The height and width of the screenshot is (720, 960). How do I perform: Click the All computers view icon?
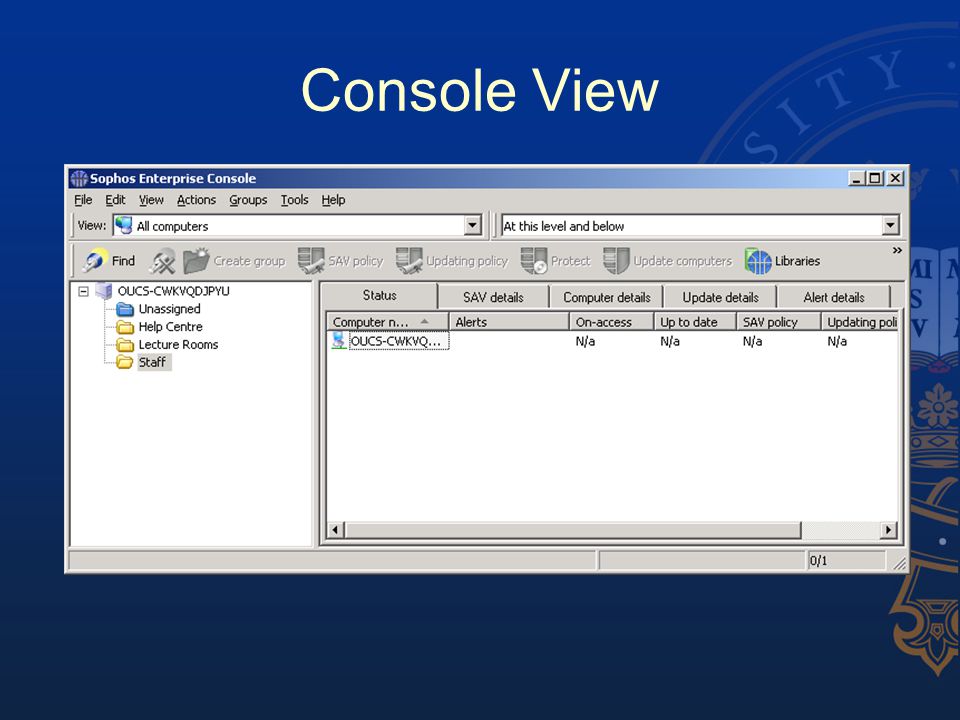pyautogui.click(x=124, y=225)
